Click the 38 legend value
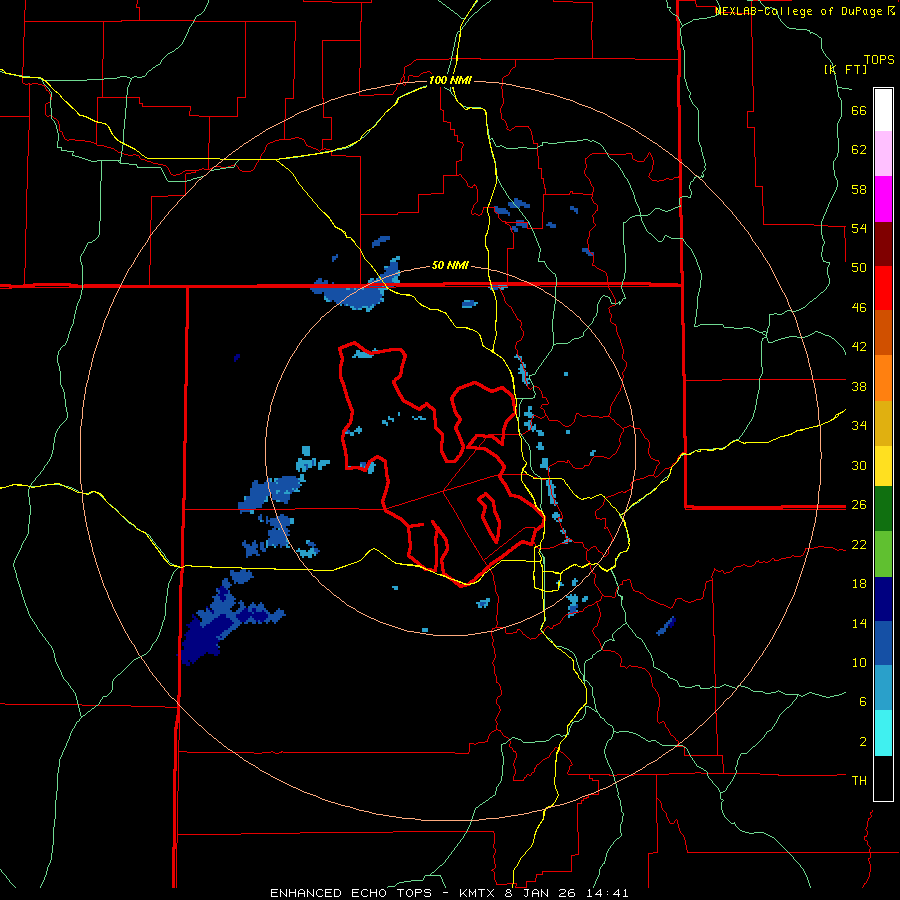Screen dimensions: 900x900 859,386
